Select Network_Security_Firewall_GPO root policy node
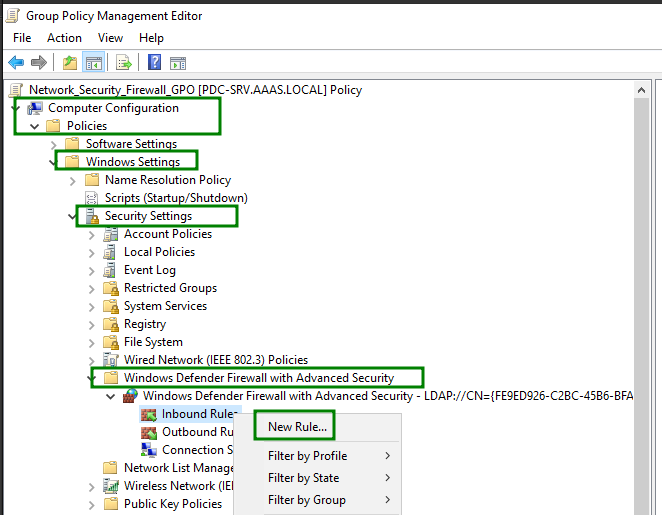The width and height of the screenshot is (662, 515). point(195,90)
